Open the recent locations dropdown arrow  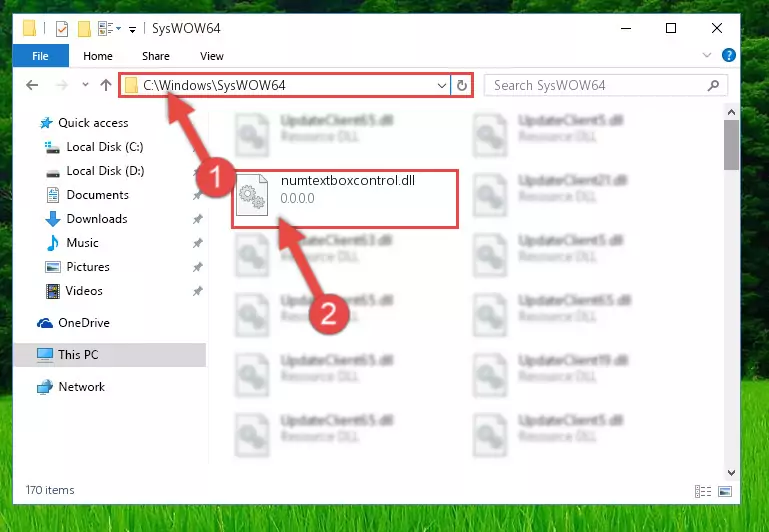point(85,85)
